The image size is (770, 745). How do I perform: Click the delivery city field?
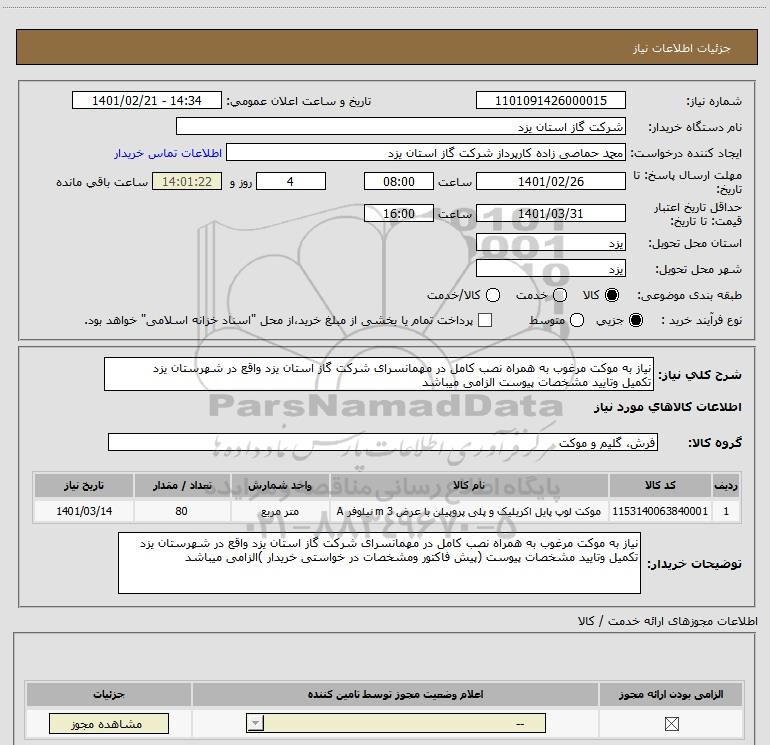pos(550,269)
